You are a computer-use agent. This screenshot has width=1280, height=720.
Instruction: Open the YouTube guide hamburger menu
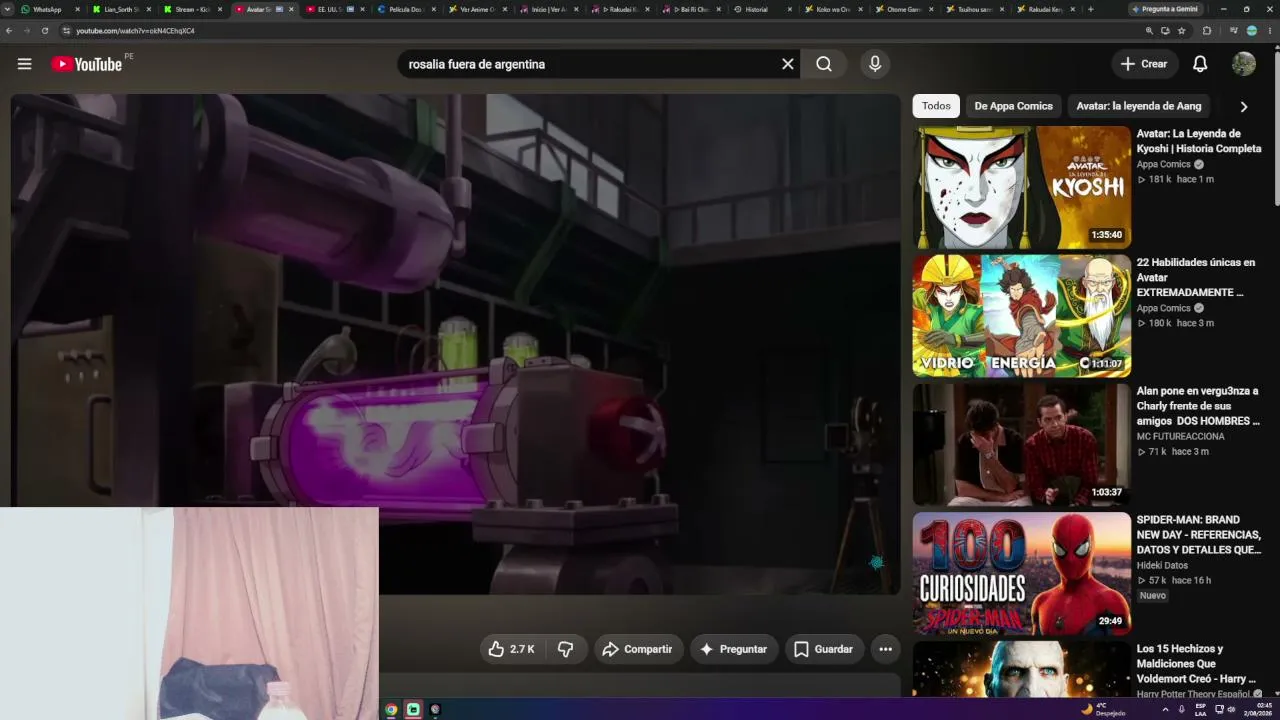(x=25, y=64)
